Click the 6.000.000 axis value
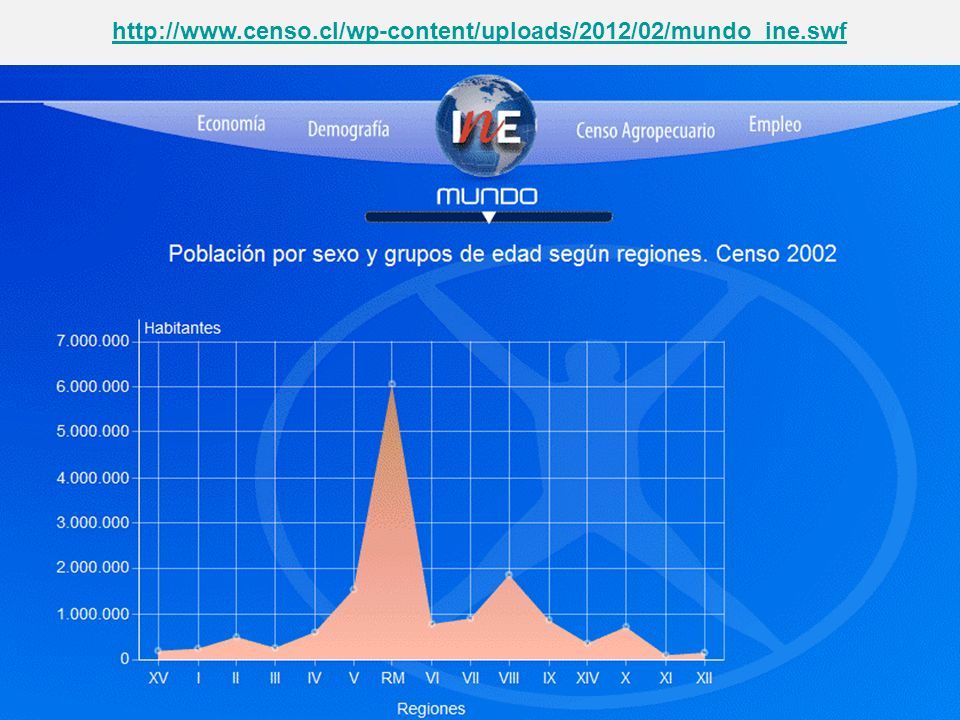 [93, 386]
